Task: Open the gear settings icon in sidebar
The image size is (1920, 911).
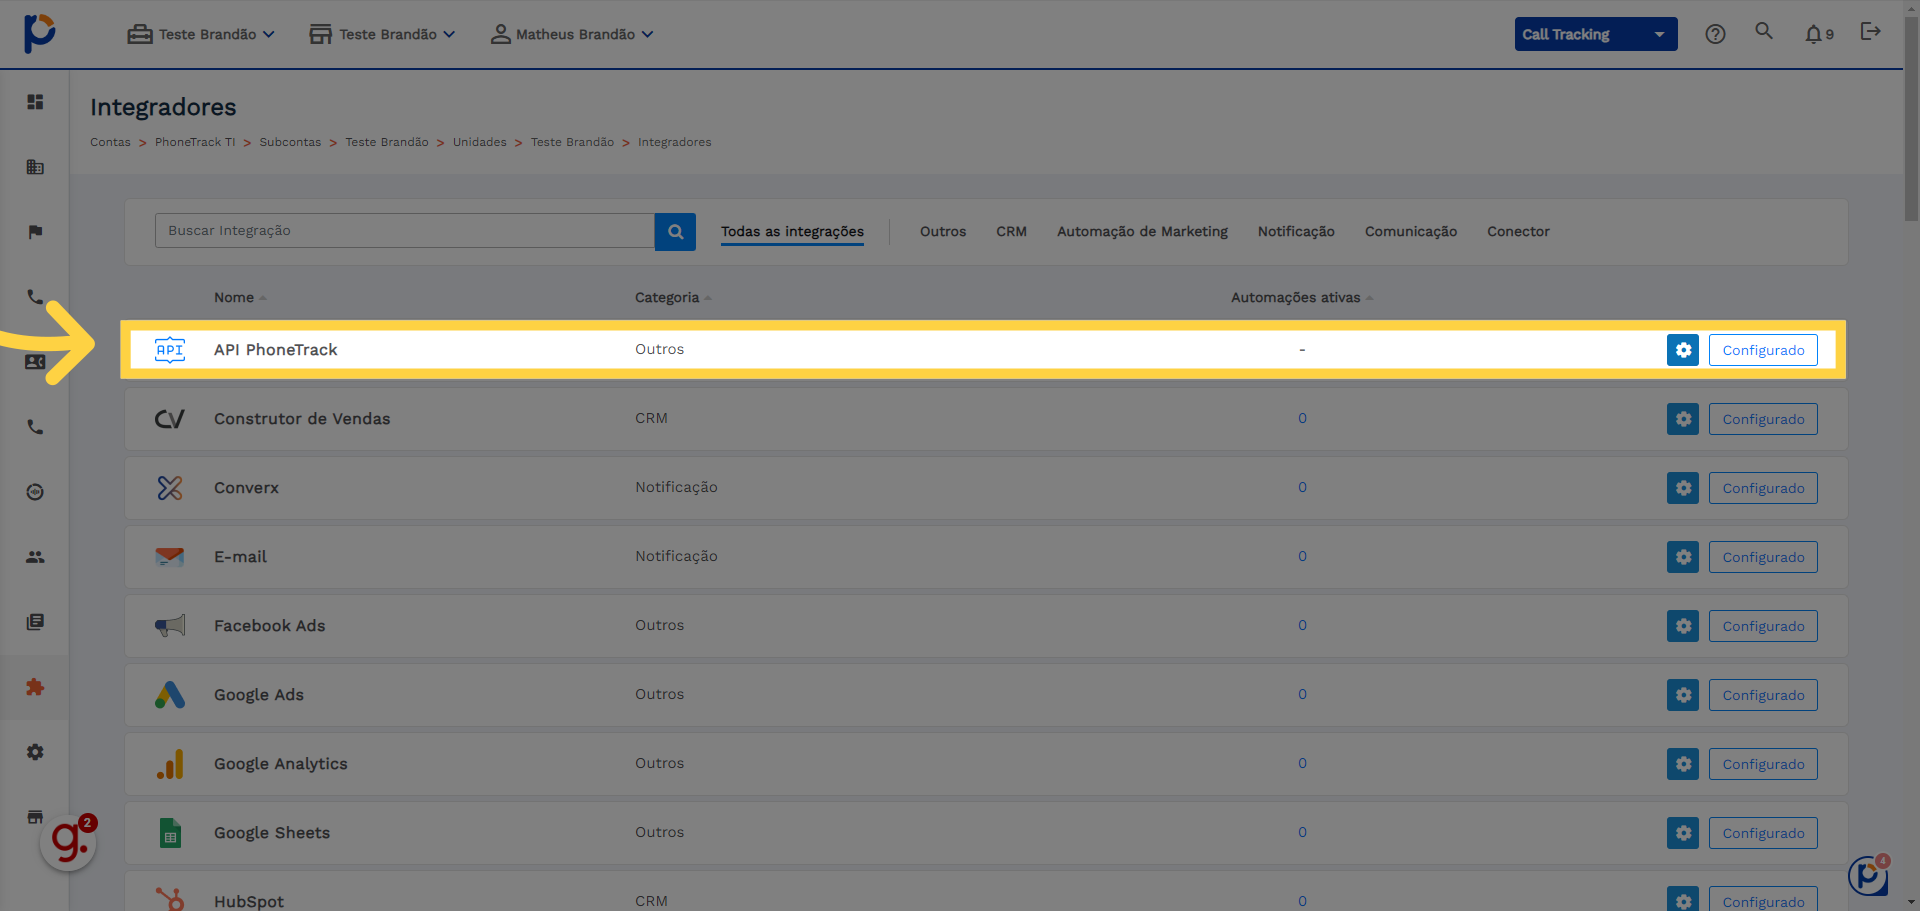Action: click(x=35, y=752)
